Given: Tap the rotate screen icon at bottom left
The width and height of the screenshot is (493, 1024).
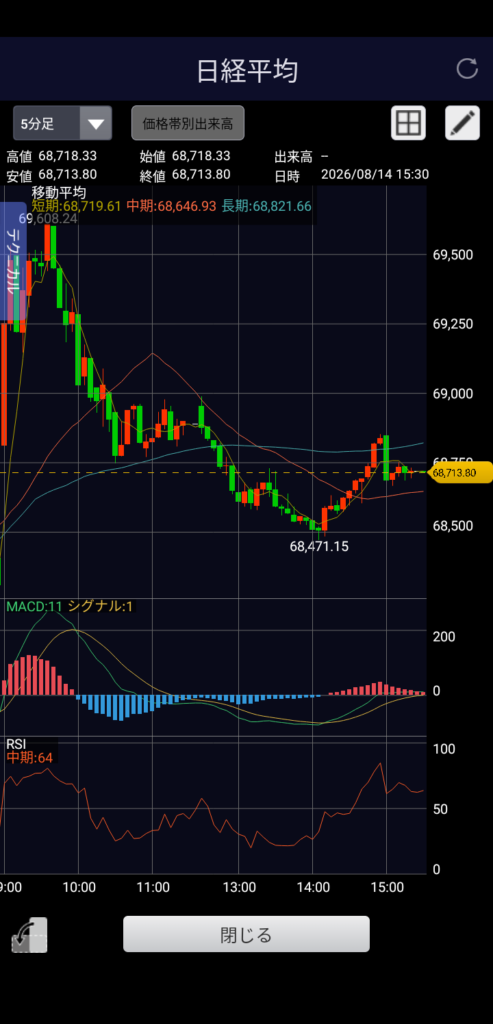Looking at the screenshot, I should [29, 935].
